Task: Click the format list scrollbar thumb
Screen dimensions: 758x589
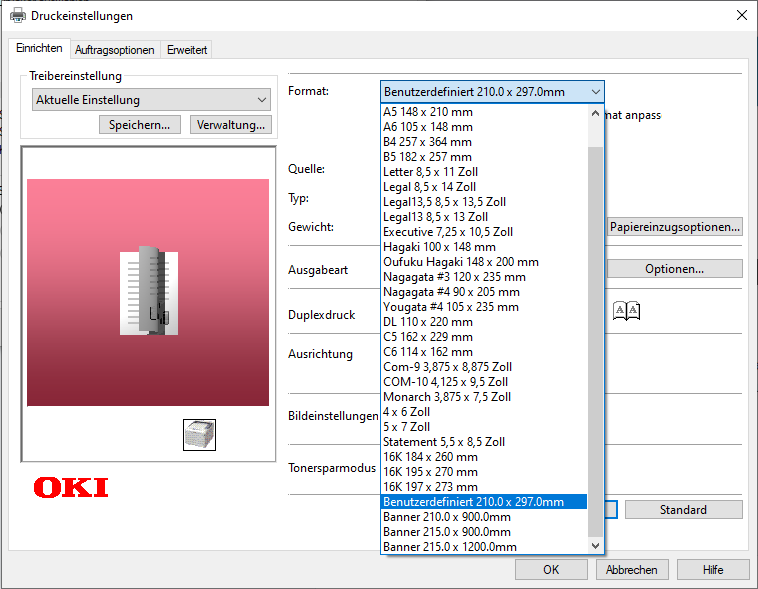Action: (596, 341)
